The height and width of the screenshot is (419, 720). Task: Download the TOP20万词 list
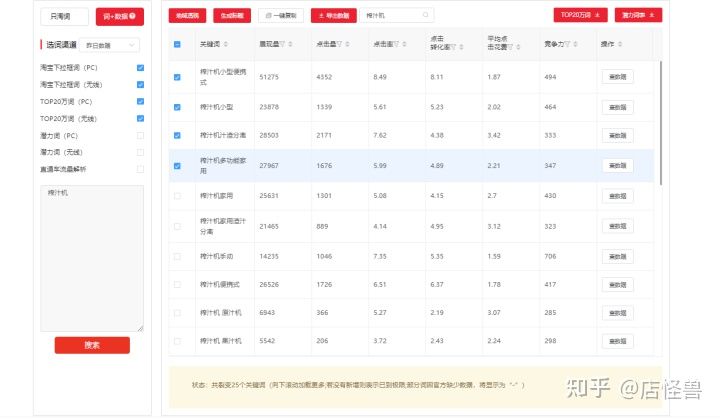point(580,15)
